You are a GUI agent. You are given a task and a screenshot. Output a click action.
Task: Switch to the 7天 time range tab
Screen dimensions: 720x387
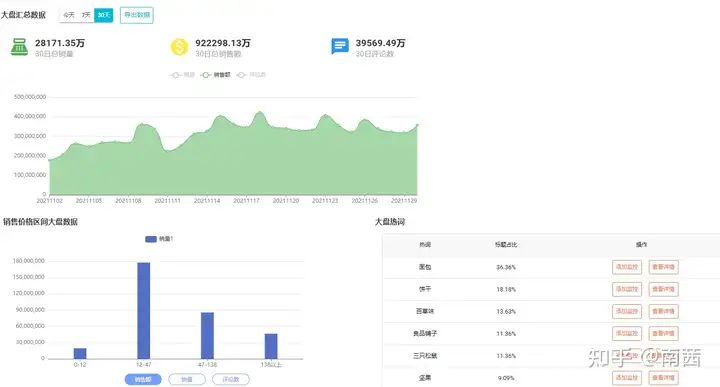86,15
